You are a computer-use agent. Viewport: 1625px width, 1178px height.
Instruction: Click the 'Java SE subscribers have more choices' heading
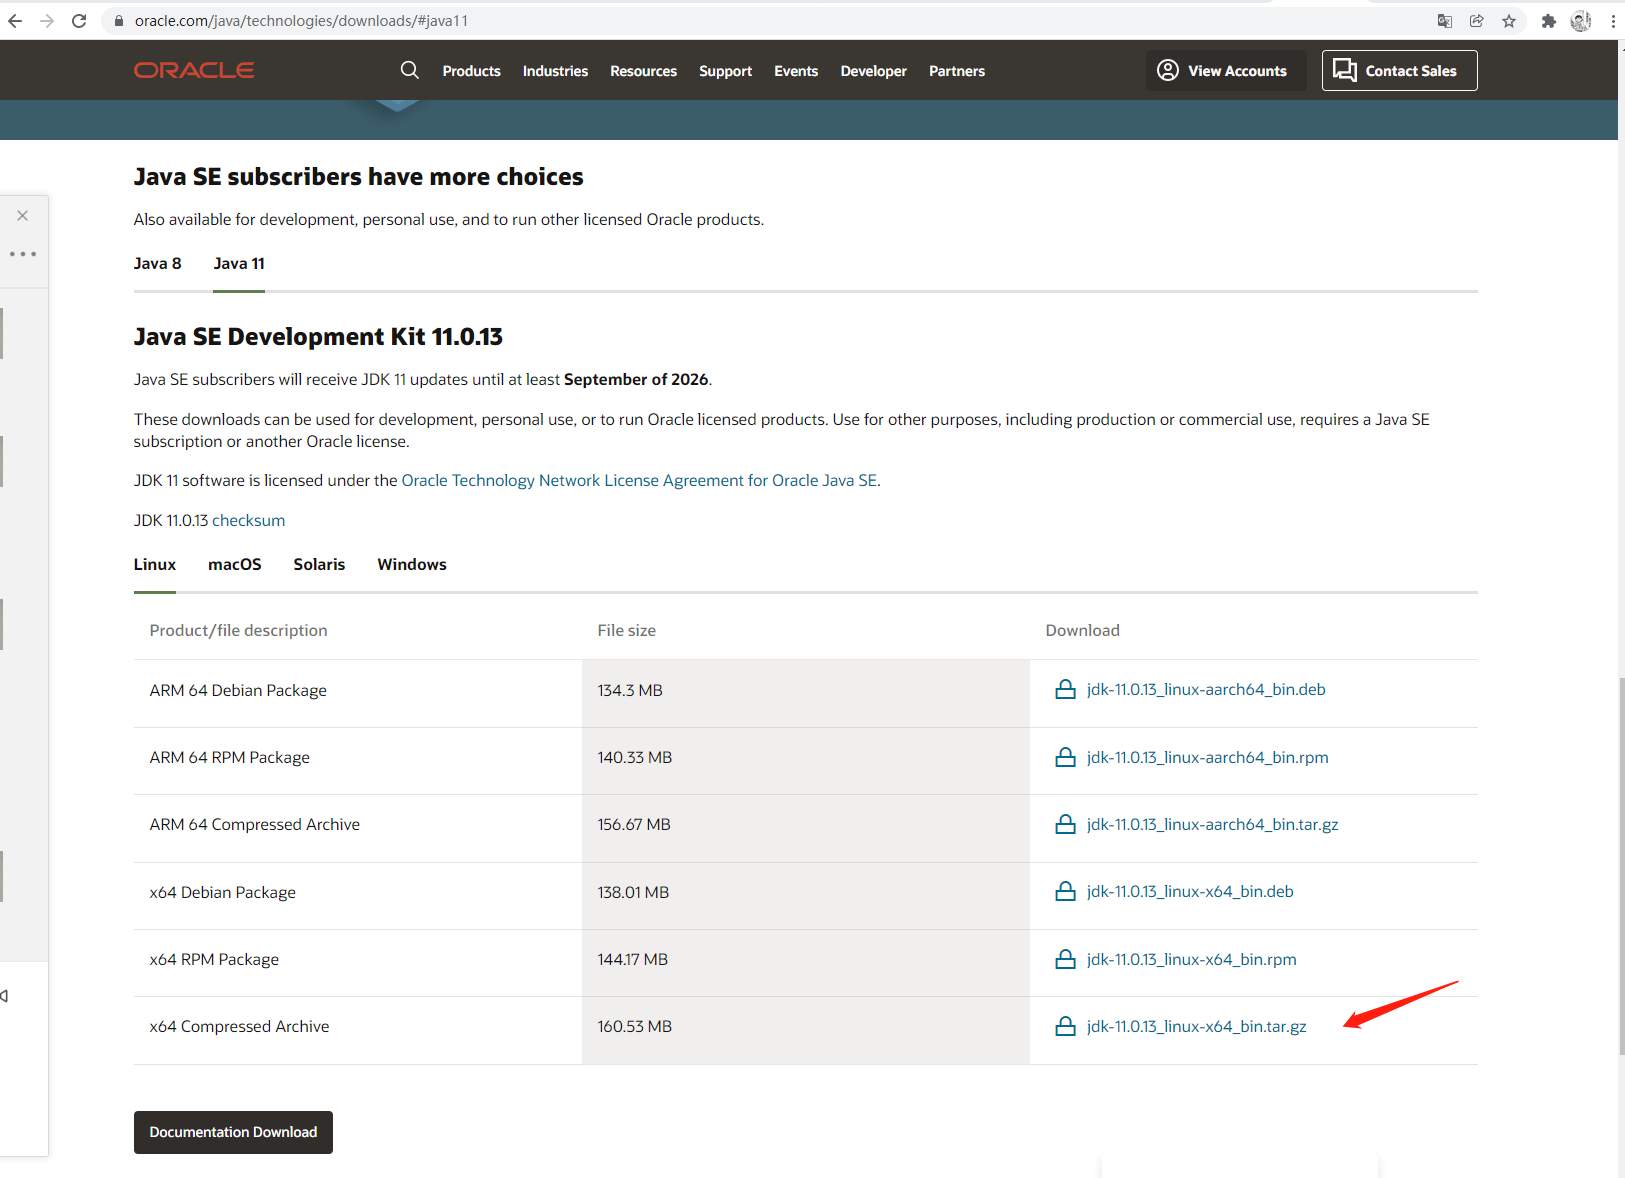pos(358,177)
